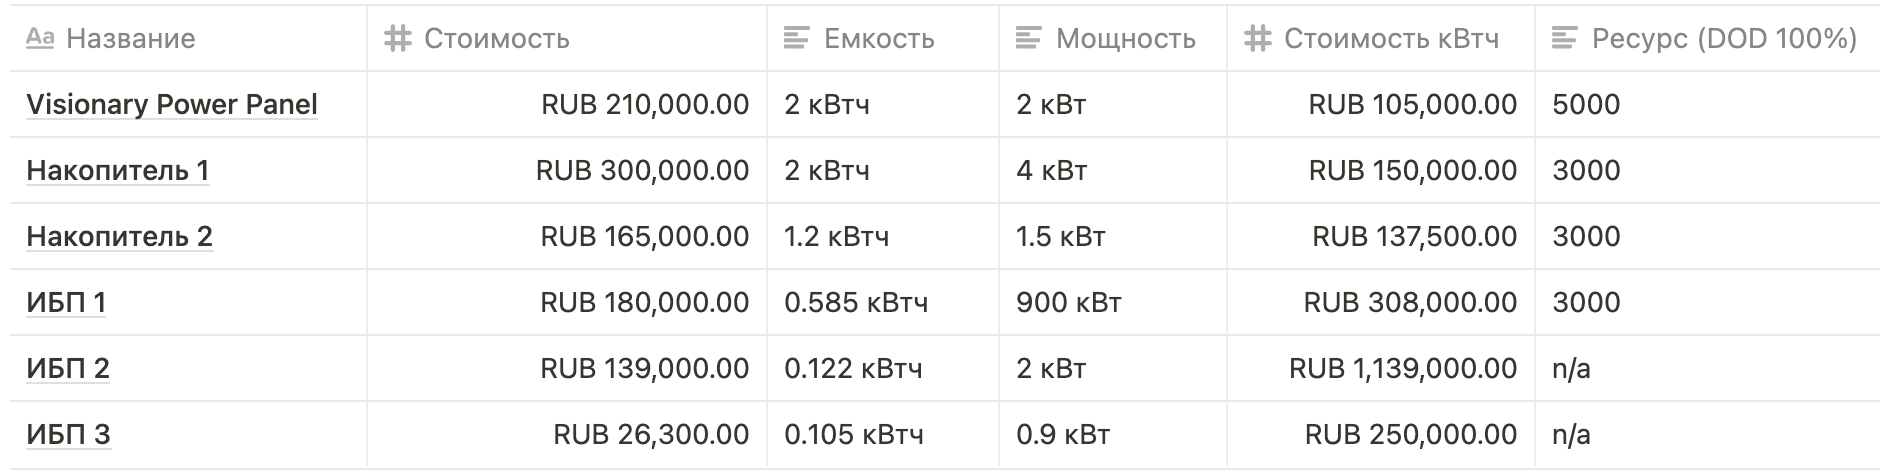Select the RUB 1,139,000.00 cell
Screen dimensions: 1880x476
click(x=1381, y=368)
